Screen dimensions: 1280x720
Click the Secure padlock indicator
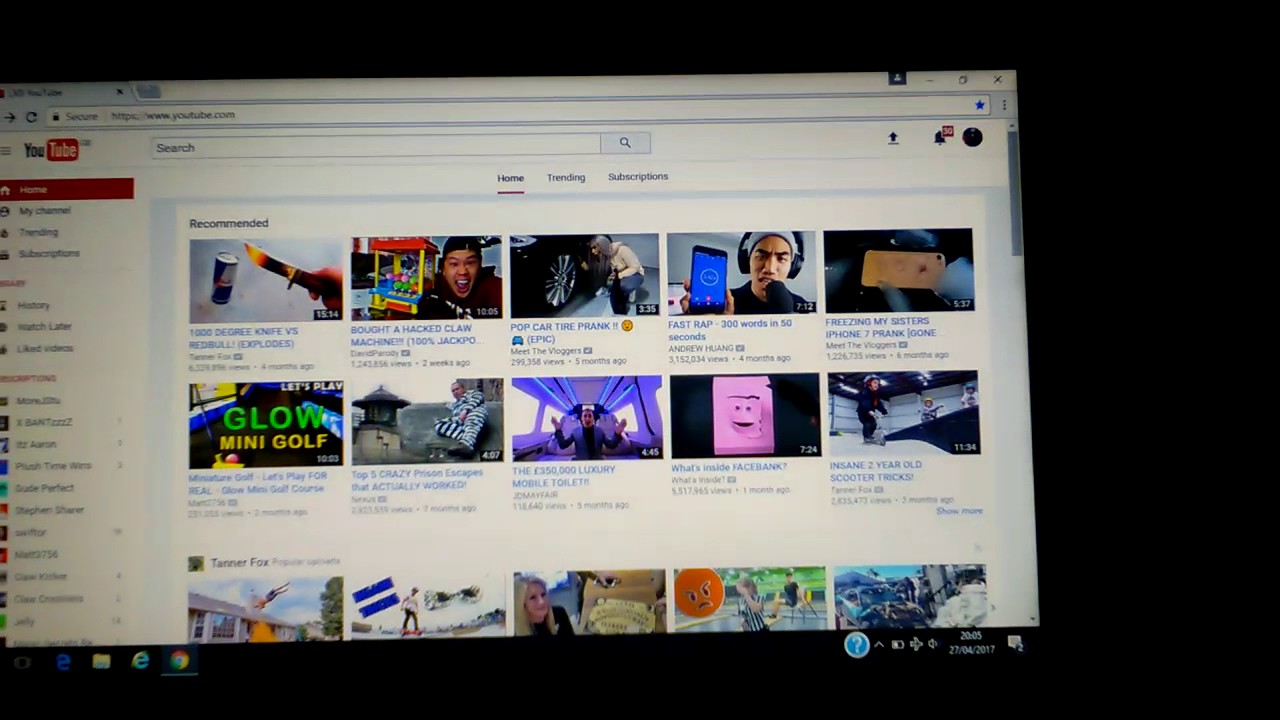56,116
